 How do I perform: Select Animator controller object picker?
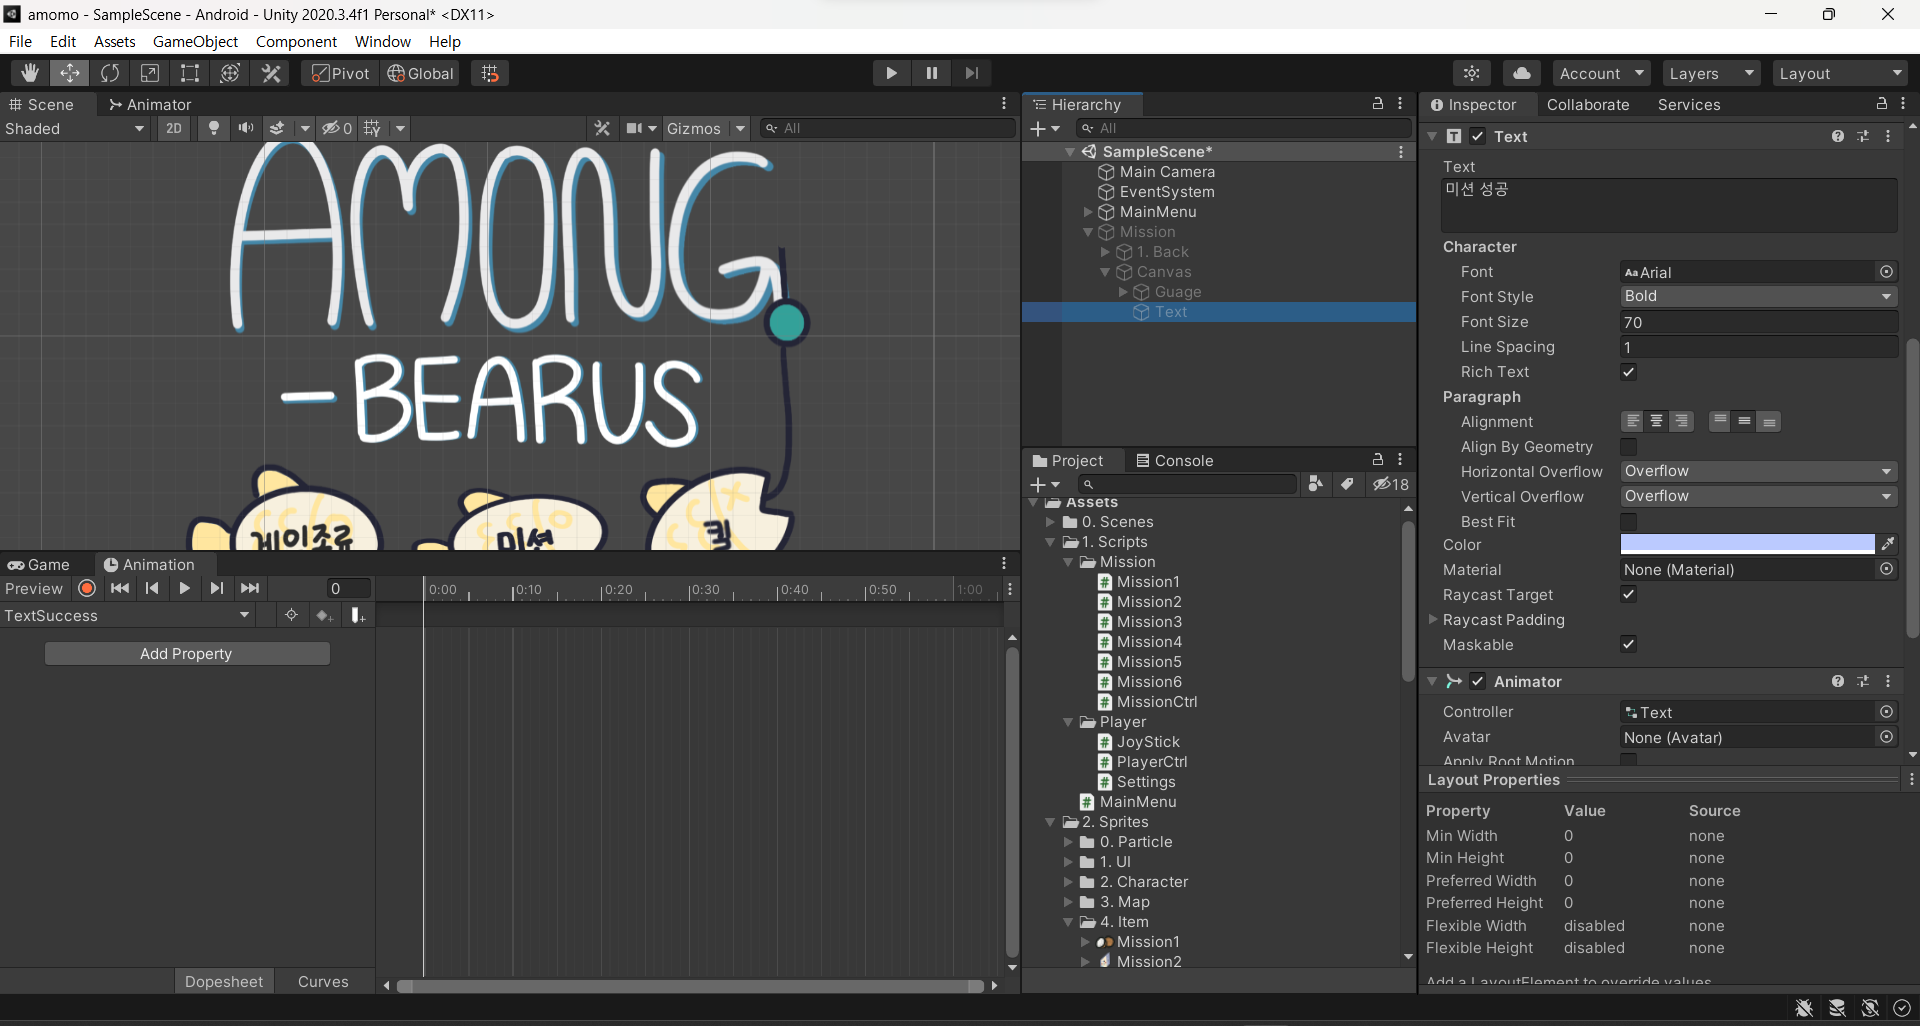coord(1886,712)
